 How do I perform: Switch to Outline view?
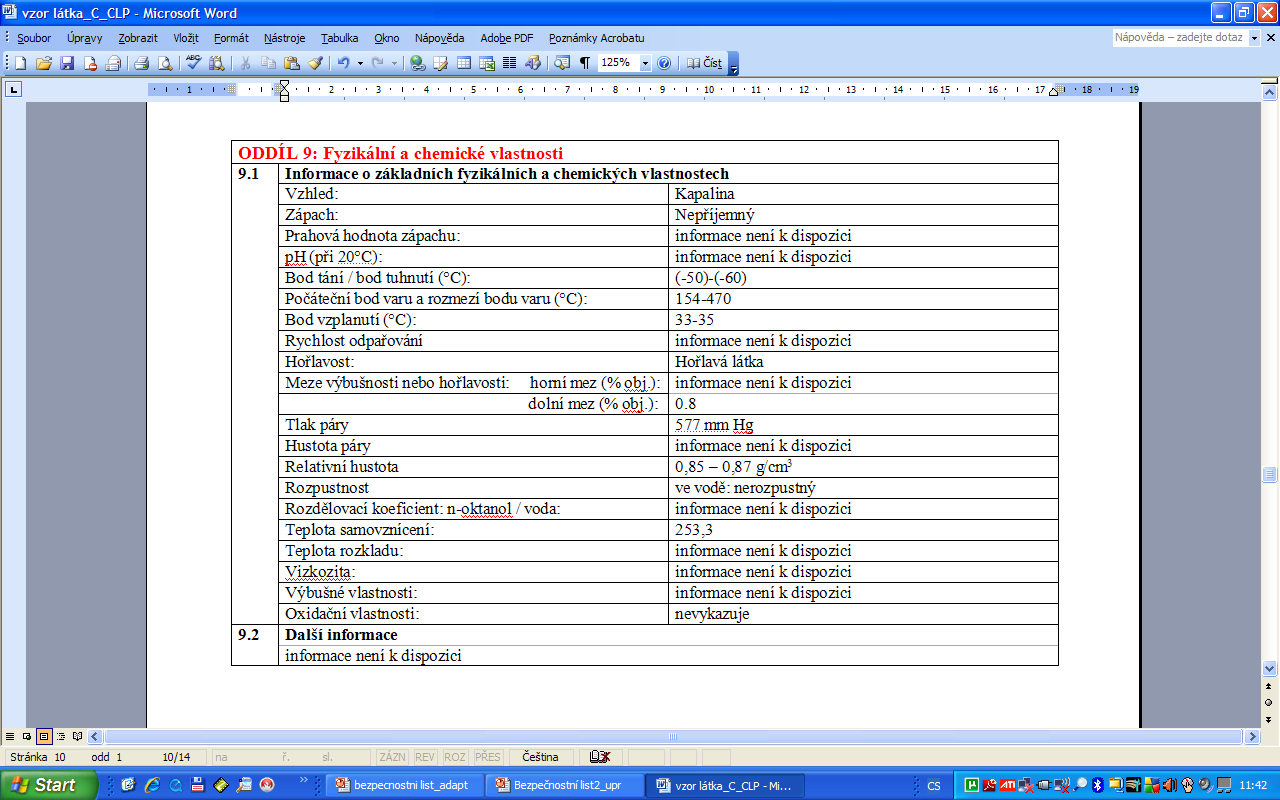click(61, 736)
